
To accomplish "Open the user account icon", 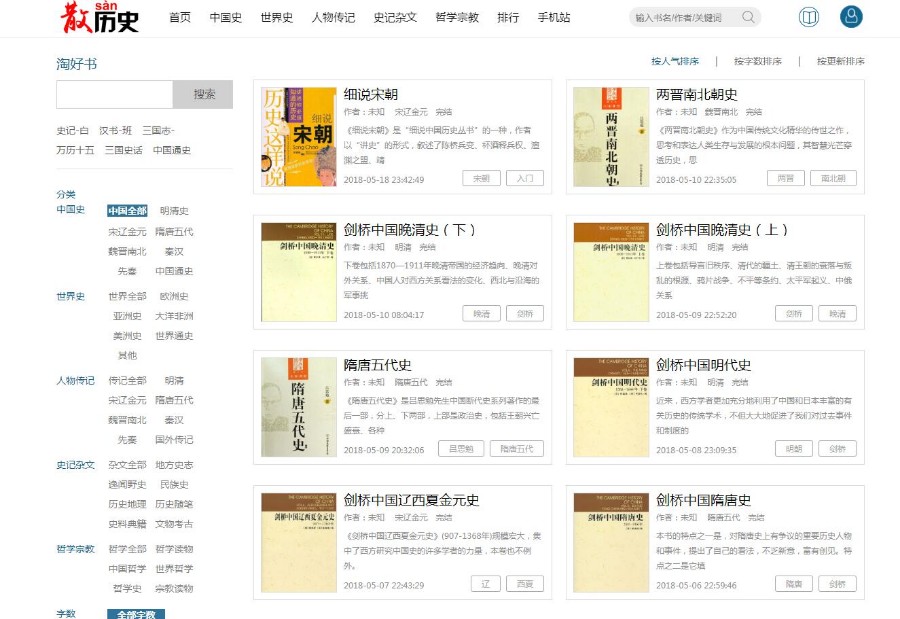I will pos(851,17).
